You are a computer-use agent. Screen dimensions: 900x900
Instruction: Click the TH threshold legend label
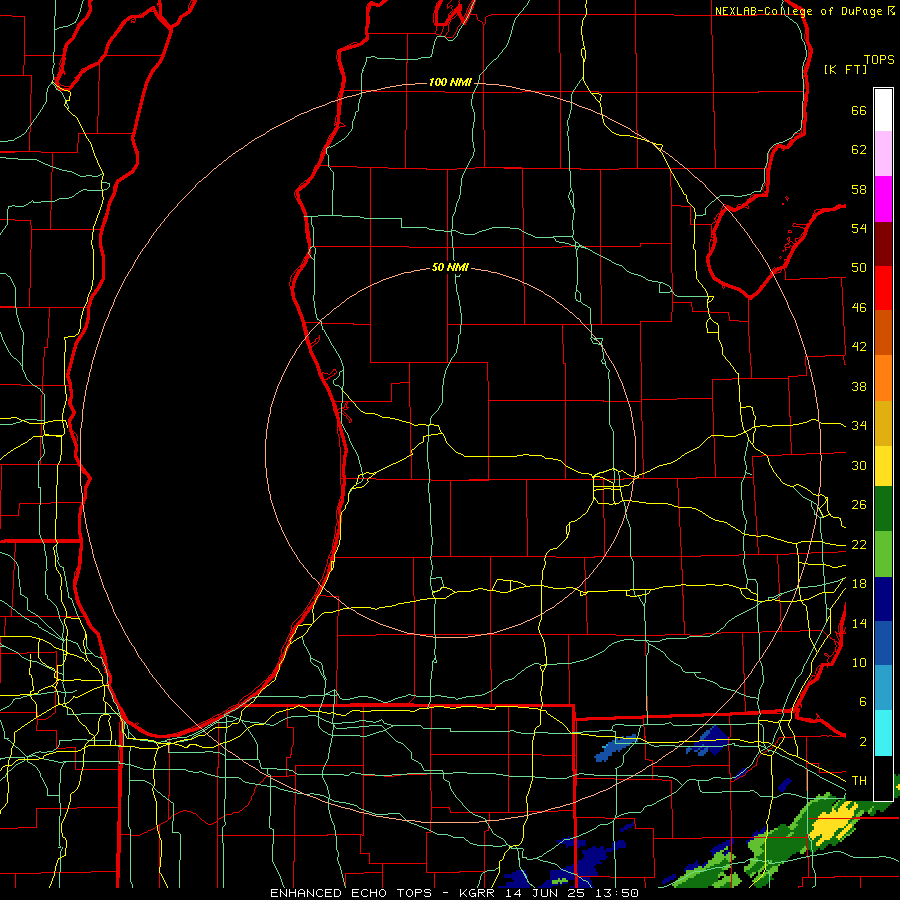click(x=859, y=781)
